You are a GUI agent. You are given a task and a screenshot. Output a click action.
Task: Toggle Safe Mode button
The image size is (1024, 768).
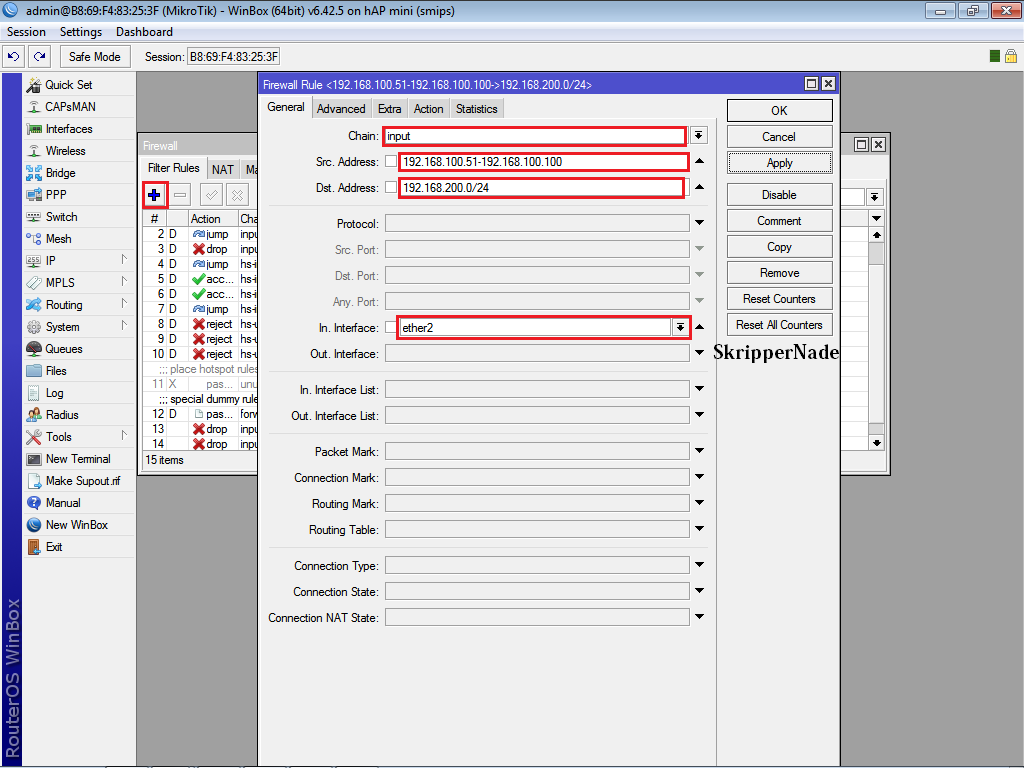95,57
